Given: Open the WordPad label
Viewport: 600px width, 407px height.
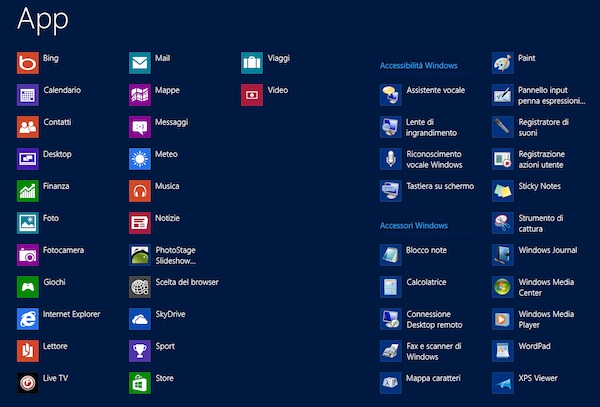Looking at the screenshot, I should pyautogui.click(x=534, y=346).
